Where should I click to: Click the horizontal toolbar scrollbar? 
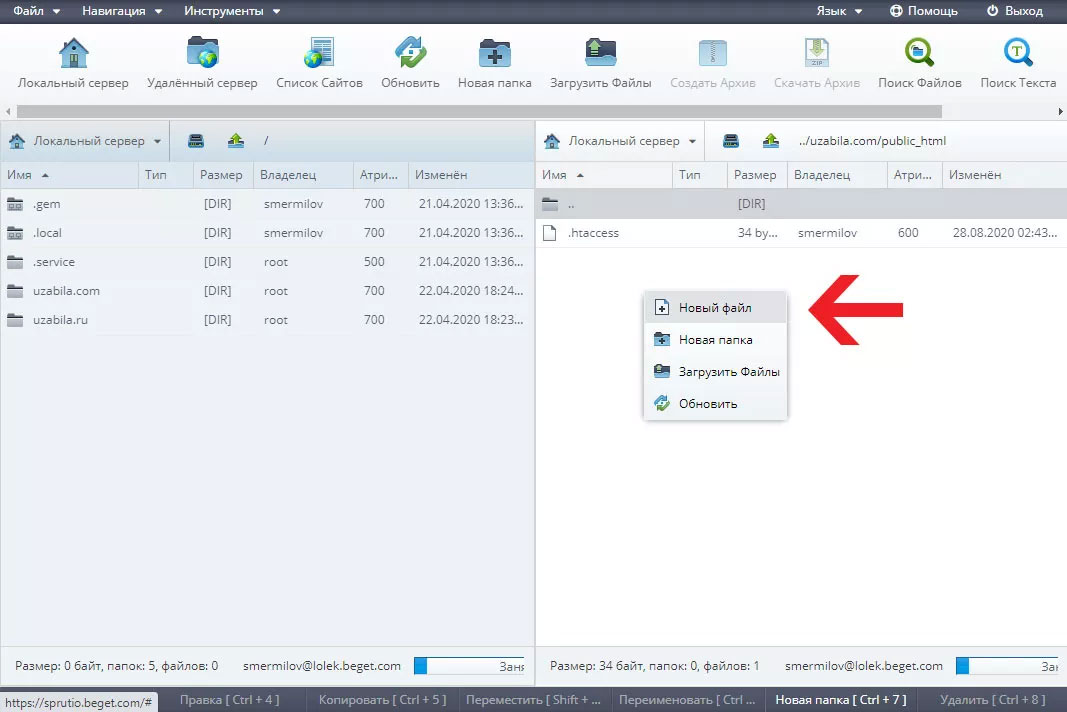(x=480, y=111)
